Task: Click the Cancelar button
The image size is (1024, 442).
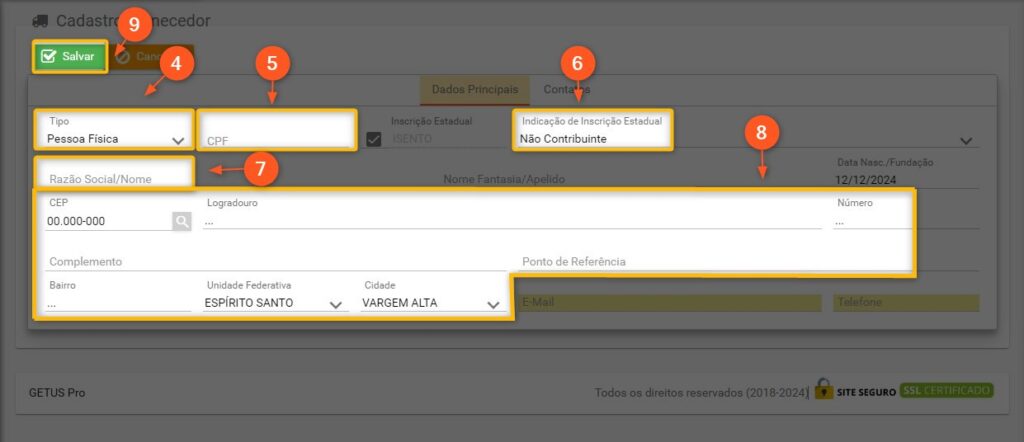Action: click(x=150, y=57)
